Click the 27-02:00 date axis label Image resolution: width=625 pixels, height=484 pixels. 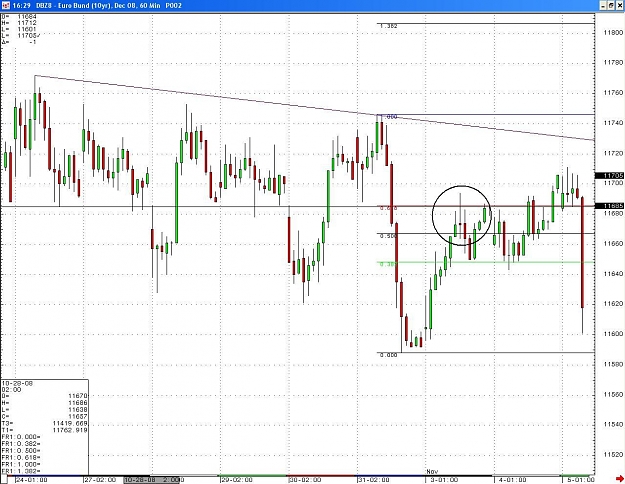coord(100,480)
